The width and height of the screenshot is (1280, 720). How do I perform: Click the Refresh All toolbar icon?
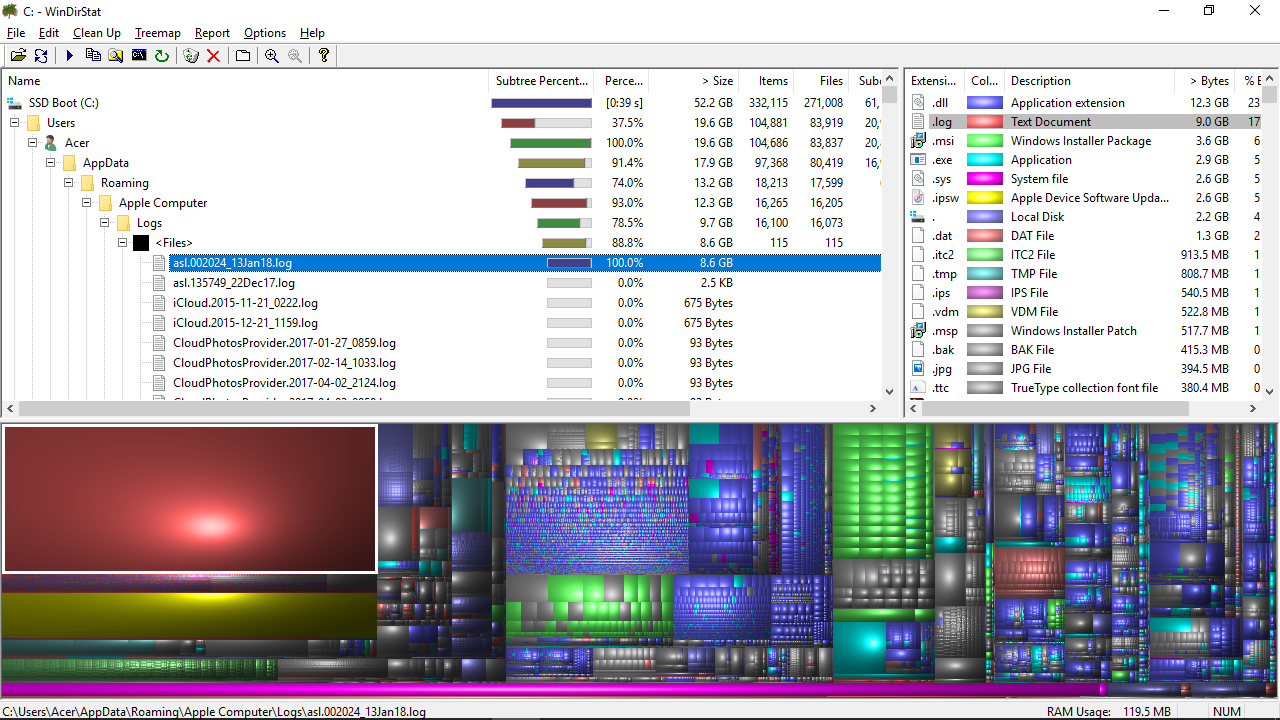click(41, 56)
